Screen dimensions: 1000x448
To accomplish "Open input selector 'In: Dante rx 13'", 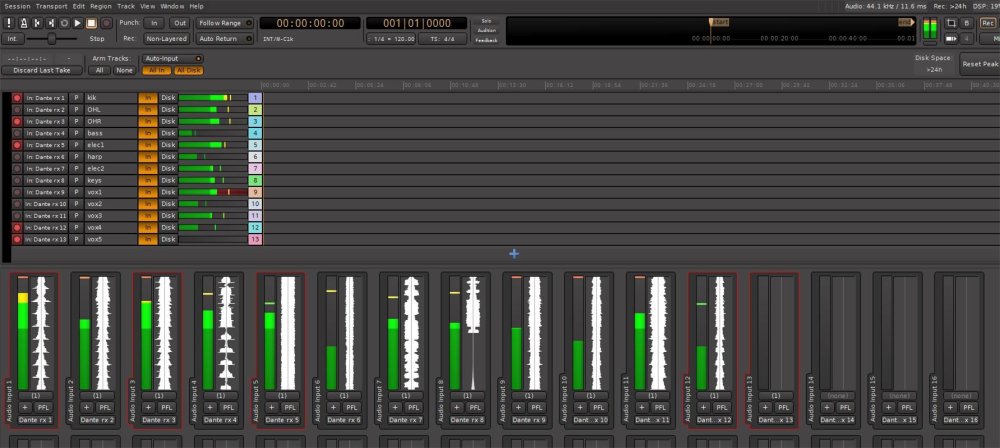I will [46, 239].
